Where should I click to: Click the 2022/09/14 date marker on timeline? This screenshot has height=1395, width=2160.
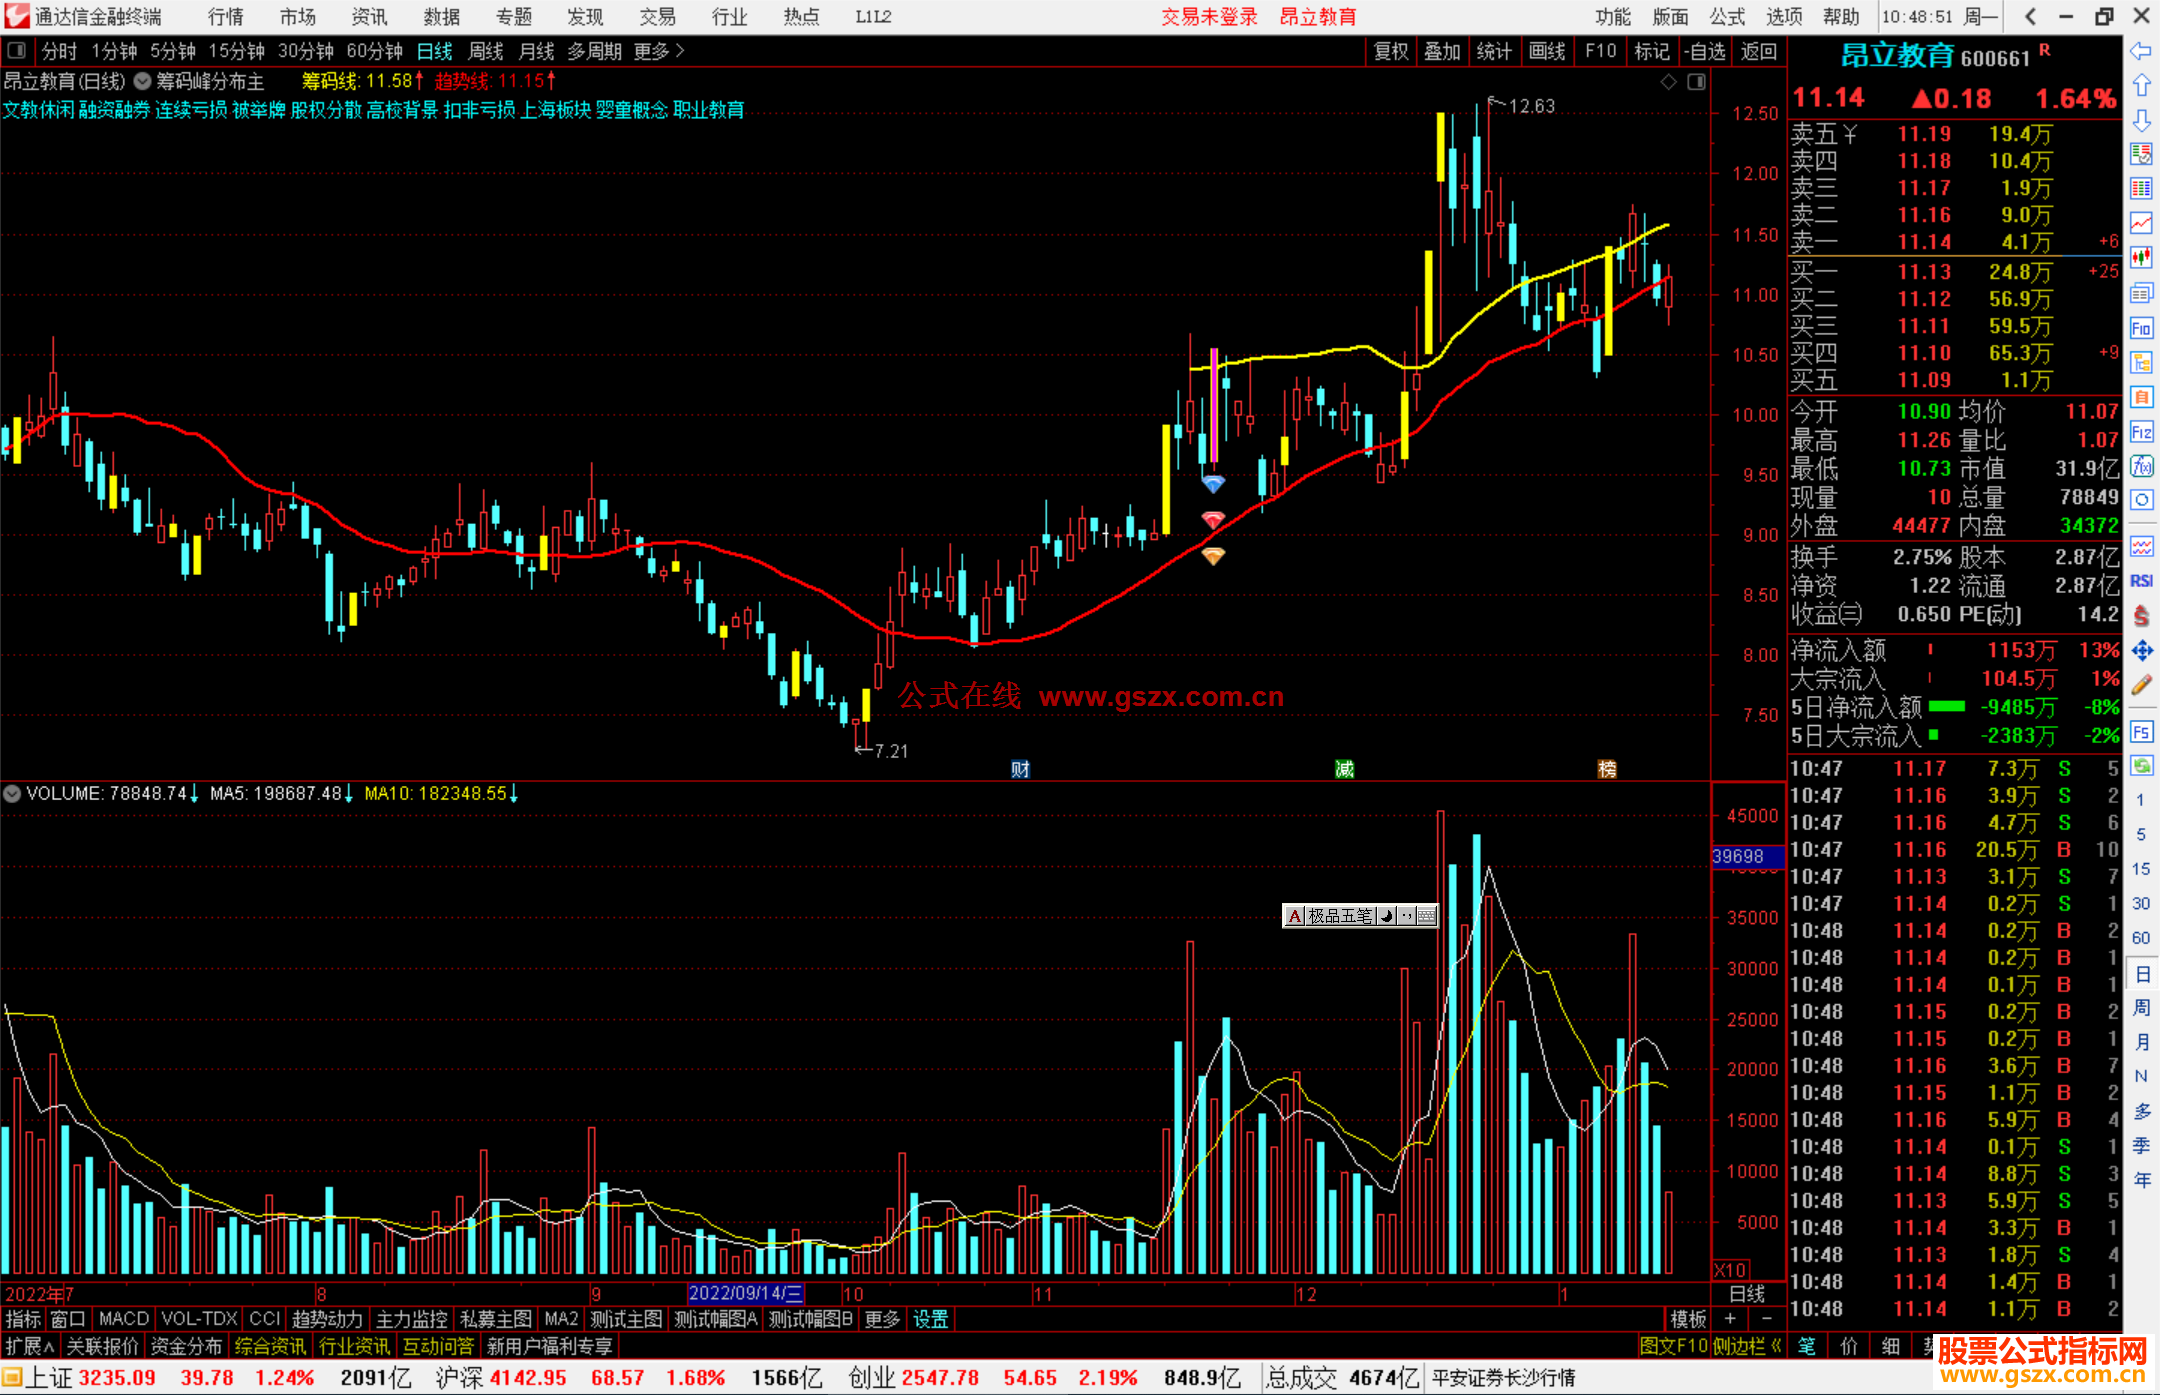click(x=746, y=1293)
